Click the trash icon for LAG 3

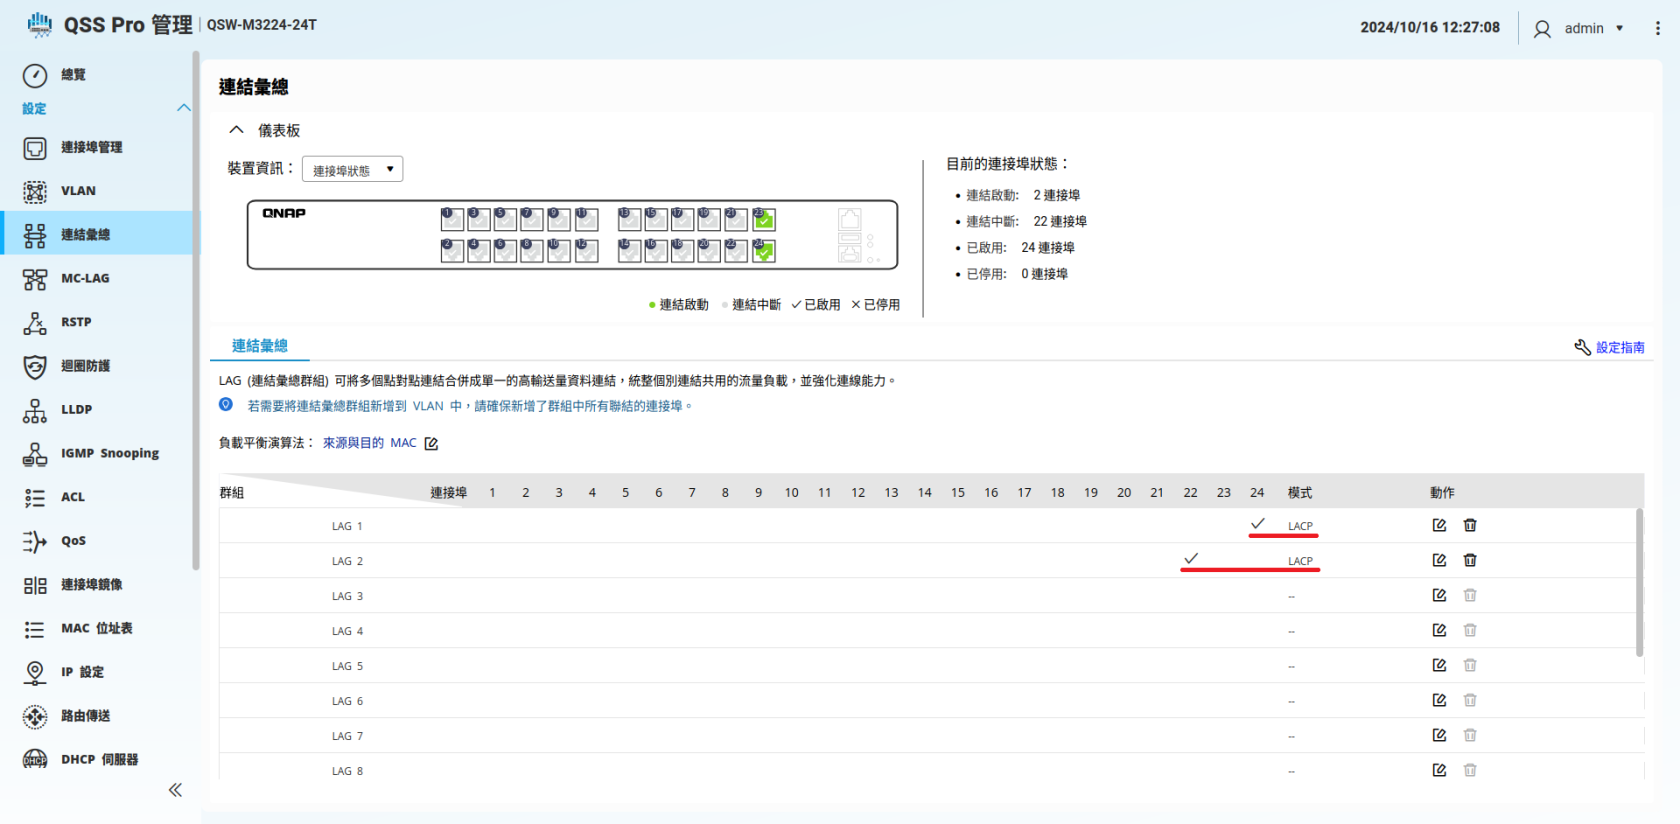click(1470, 595)
